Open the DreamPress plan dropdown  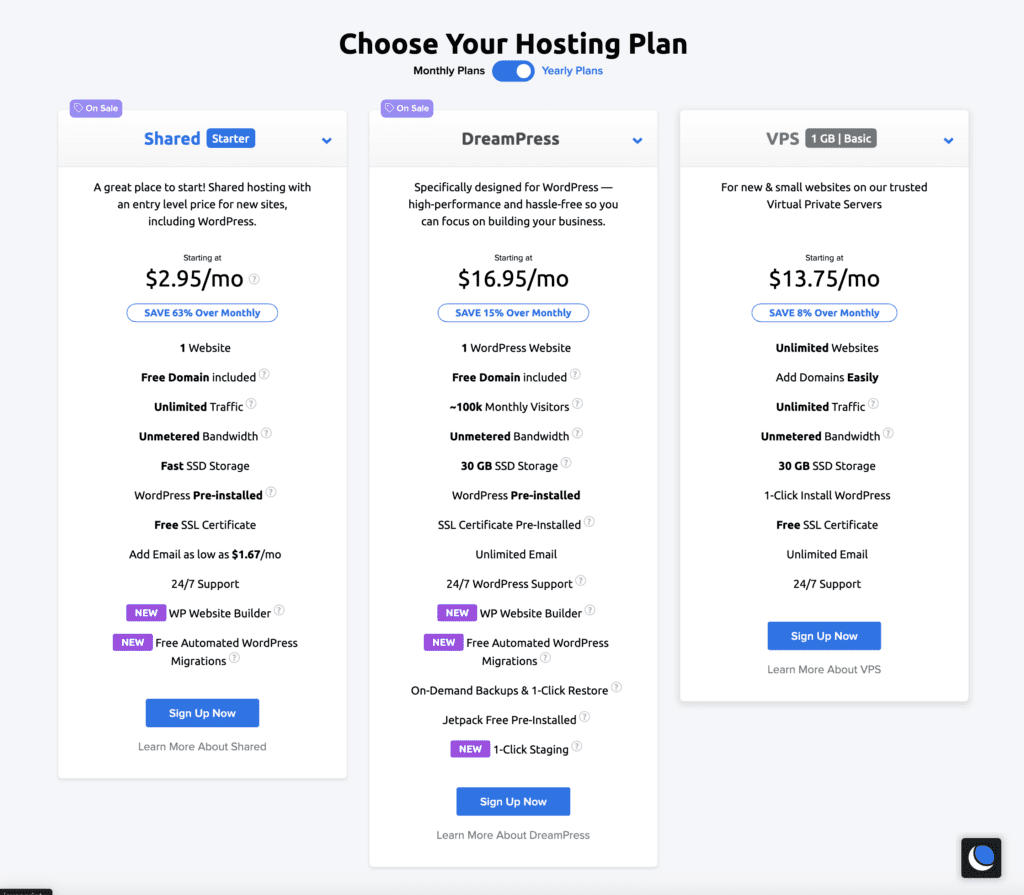(x=637, y=140)
